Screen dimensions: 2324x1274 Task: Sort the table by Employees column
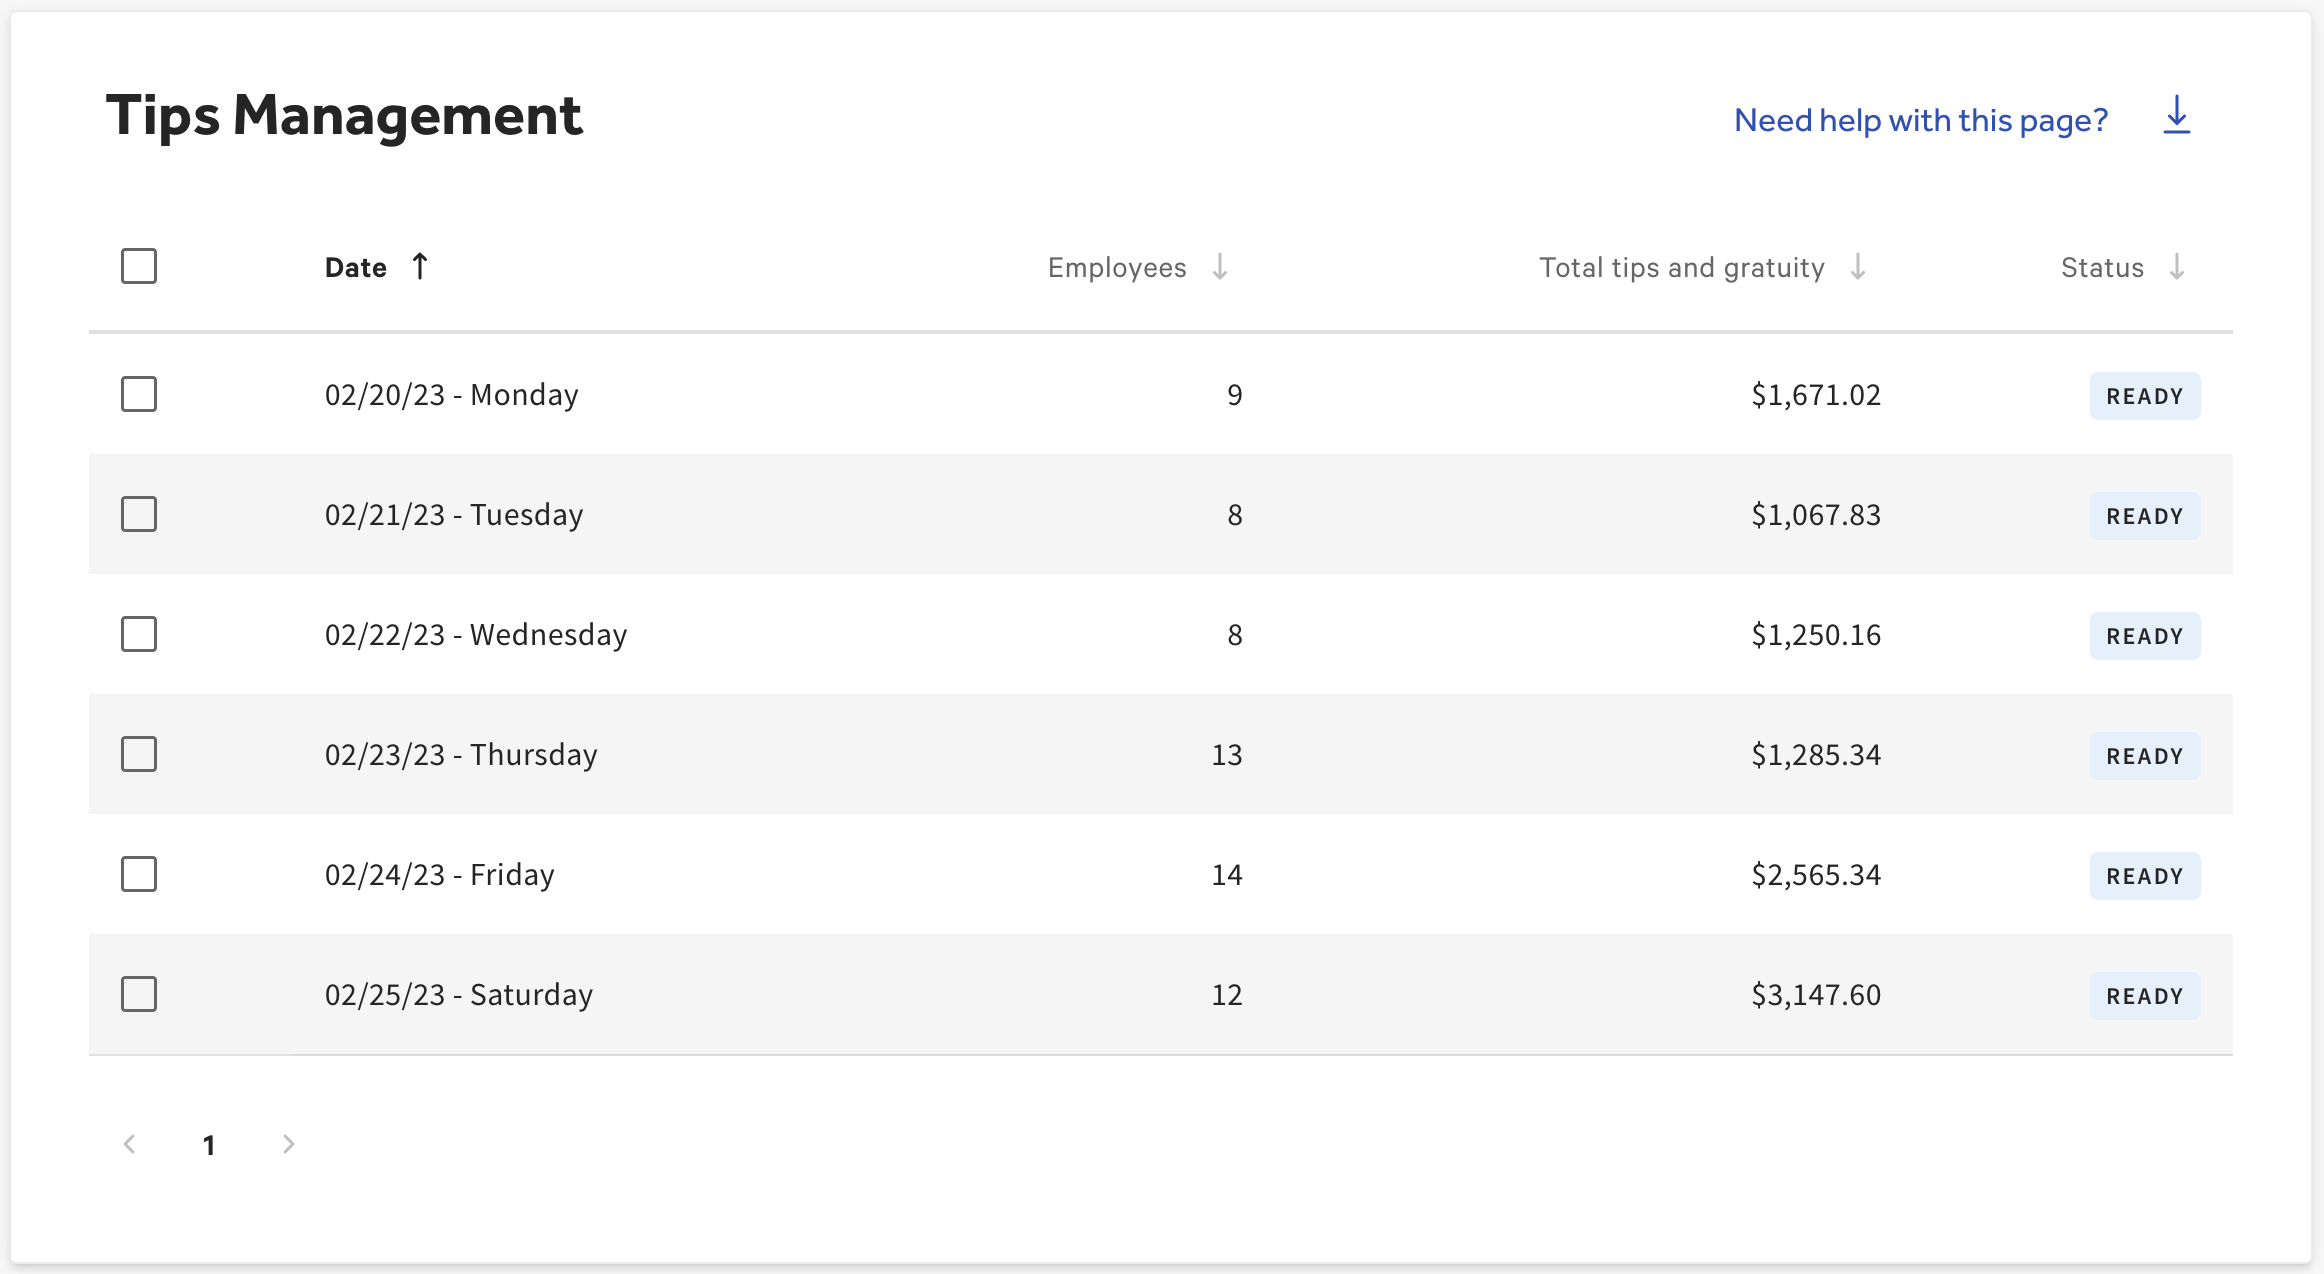pos(1116,267)
